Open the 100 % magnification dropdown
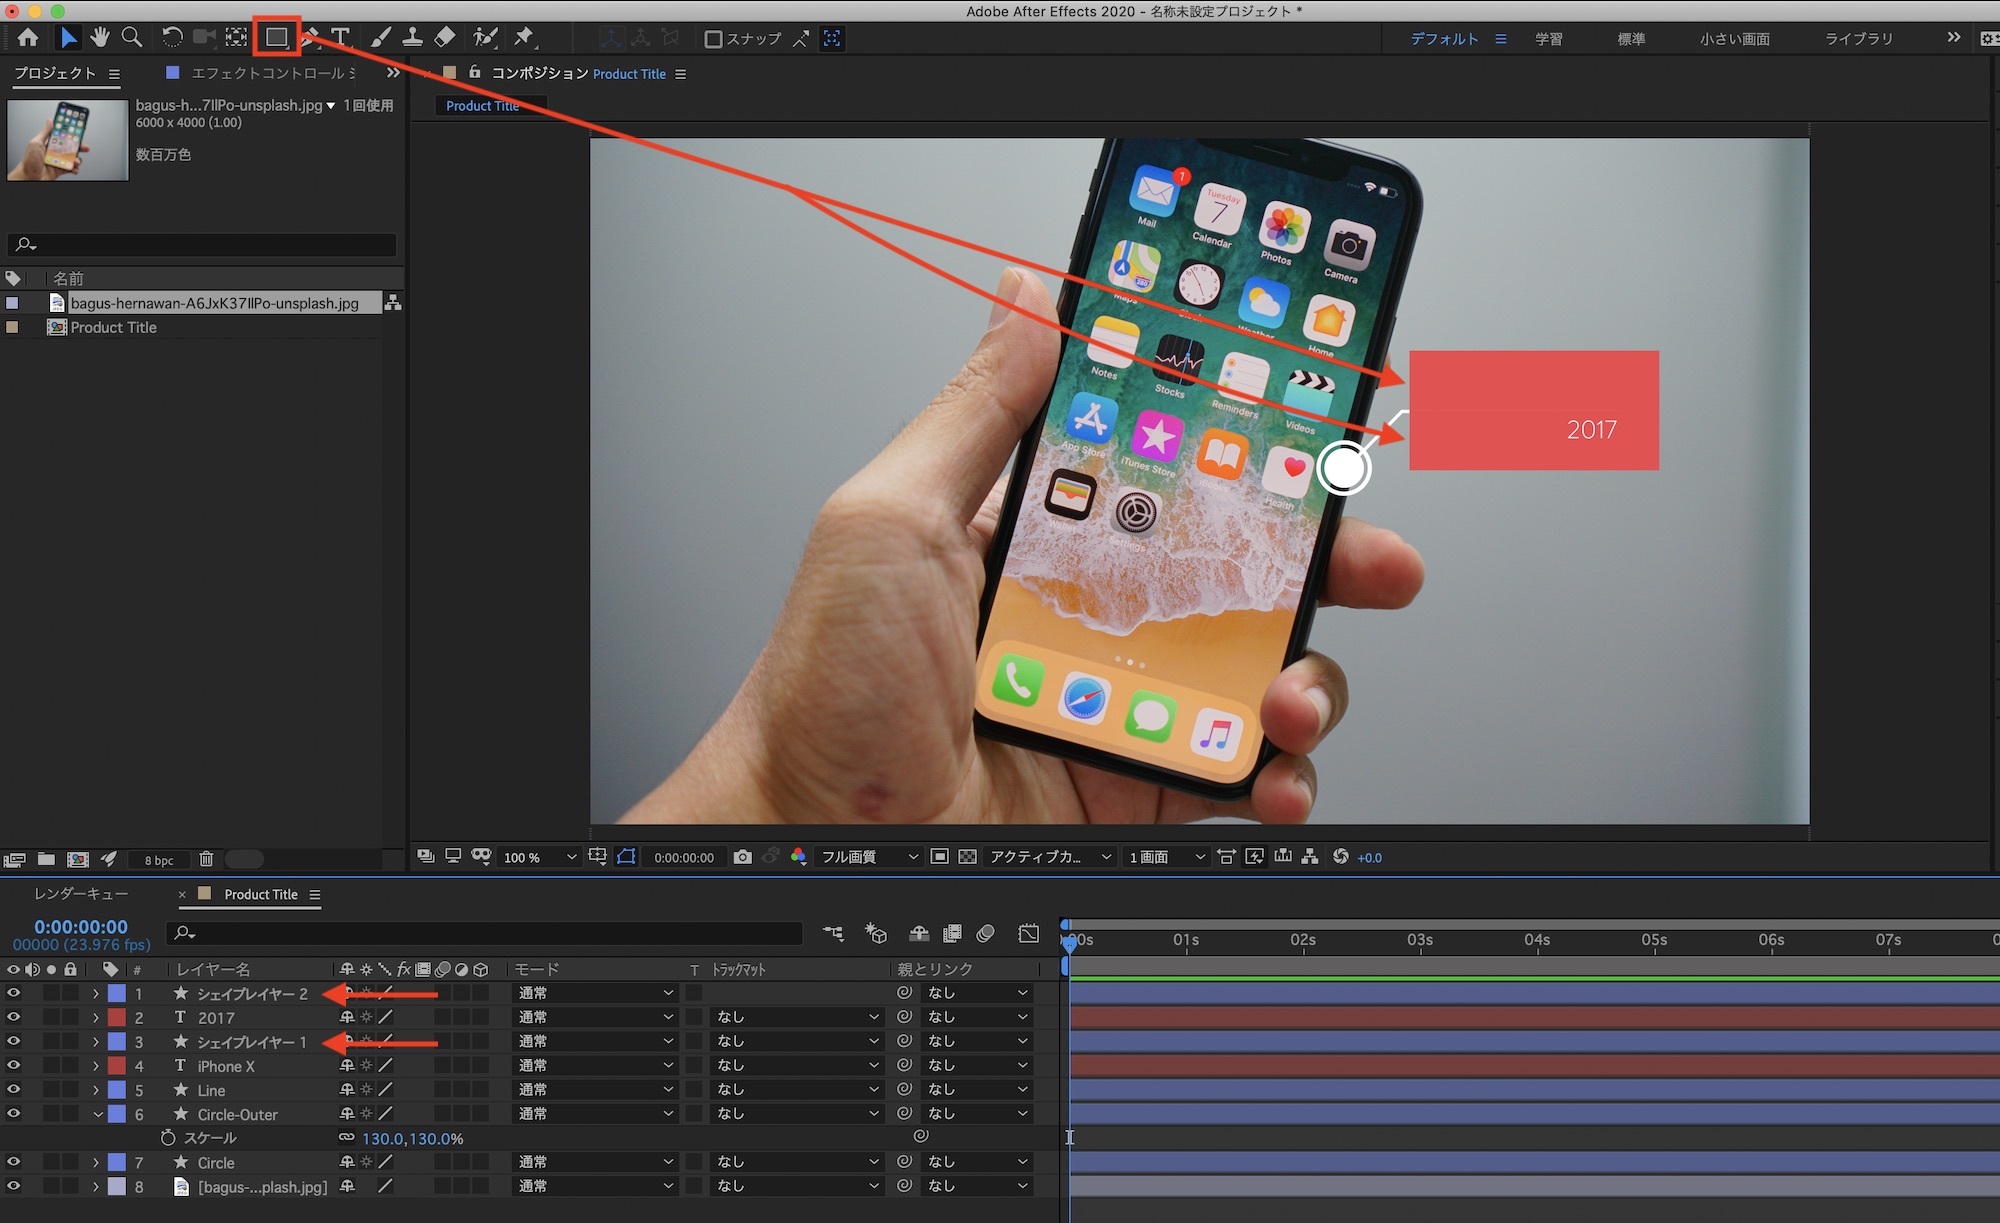2000x1223 pixels. (540, 857)
